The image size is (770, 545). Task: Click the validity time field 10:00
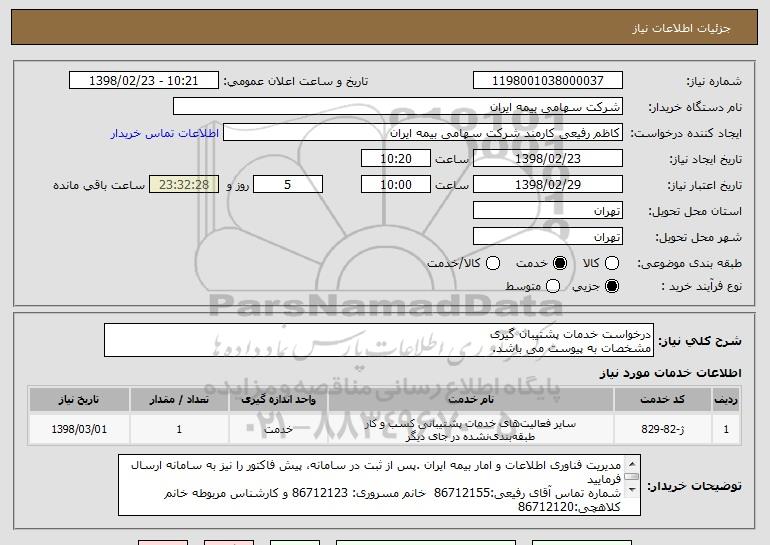point(396,185)
